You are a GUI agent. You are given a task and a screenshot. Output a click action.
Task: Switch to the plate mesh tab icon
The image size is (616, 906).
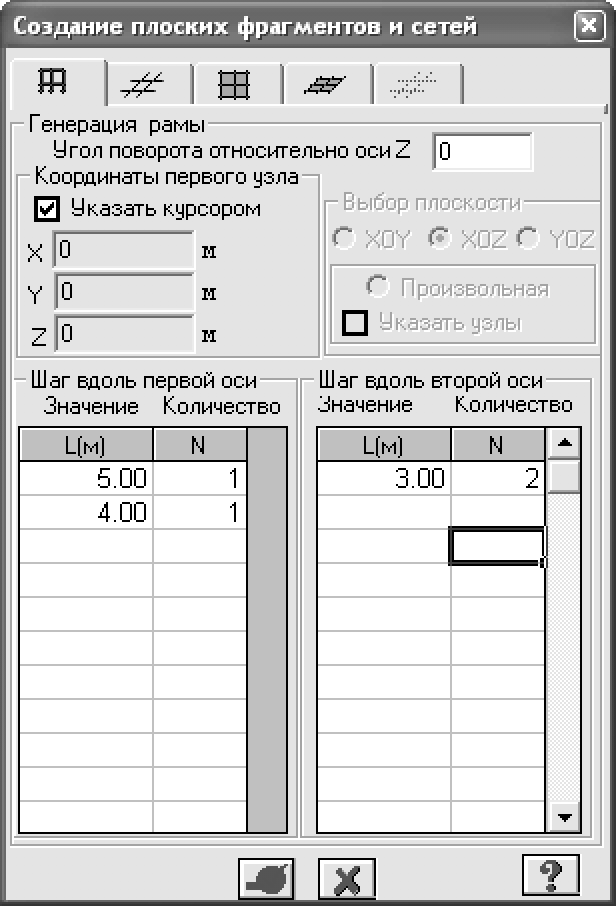click(x=234, y=86)
